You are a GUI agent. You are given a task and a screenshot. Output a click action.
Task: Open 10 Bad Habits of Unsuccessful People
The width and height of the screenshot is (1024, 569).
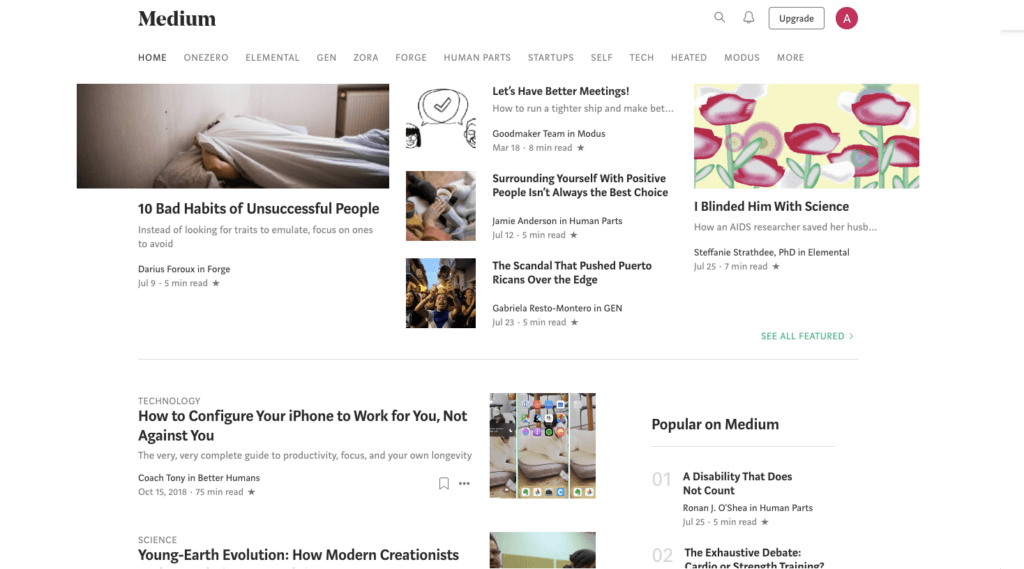[x=258, y=208]
